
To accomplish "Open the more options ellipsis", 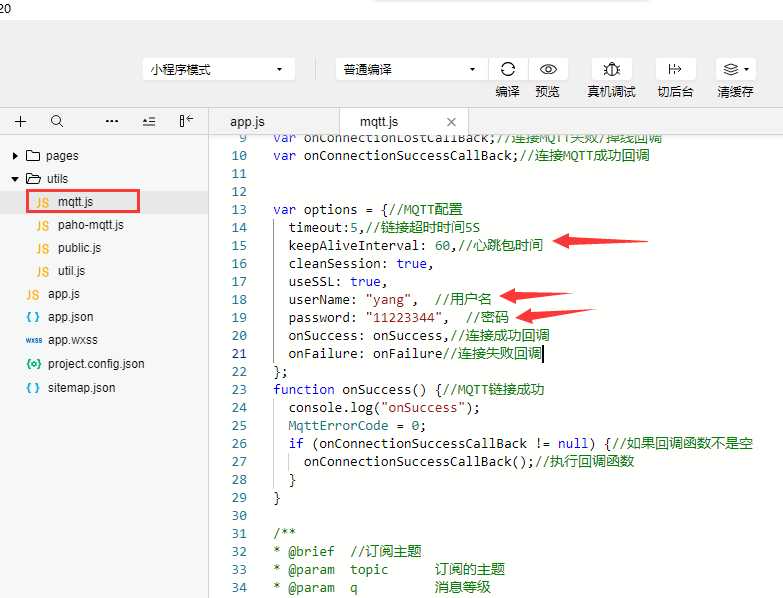I will point(112,121).
